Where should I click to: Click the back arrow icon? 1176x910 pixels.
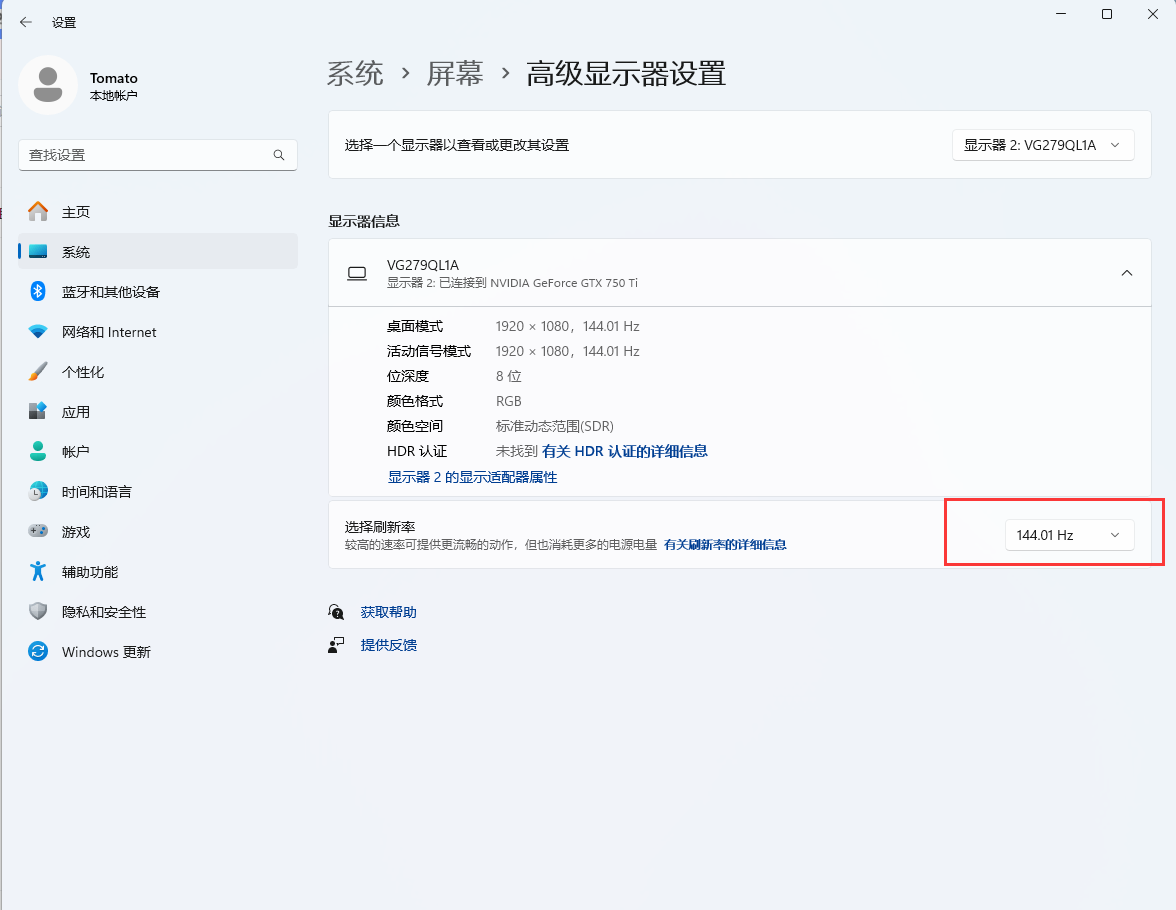coord(26,22)
